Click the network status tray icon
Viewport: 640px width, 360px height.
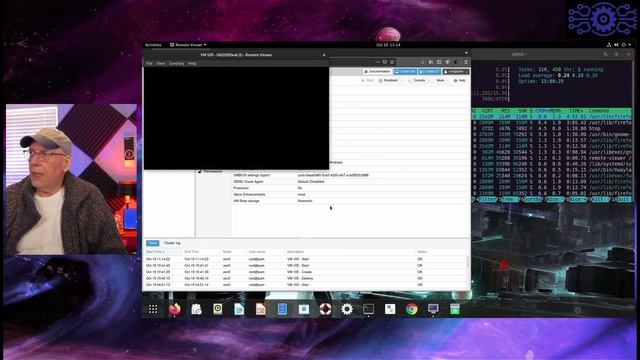609,45
